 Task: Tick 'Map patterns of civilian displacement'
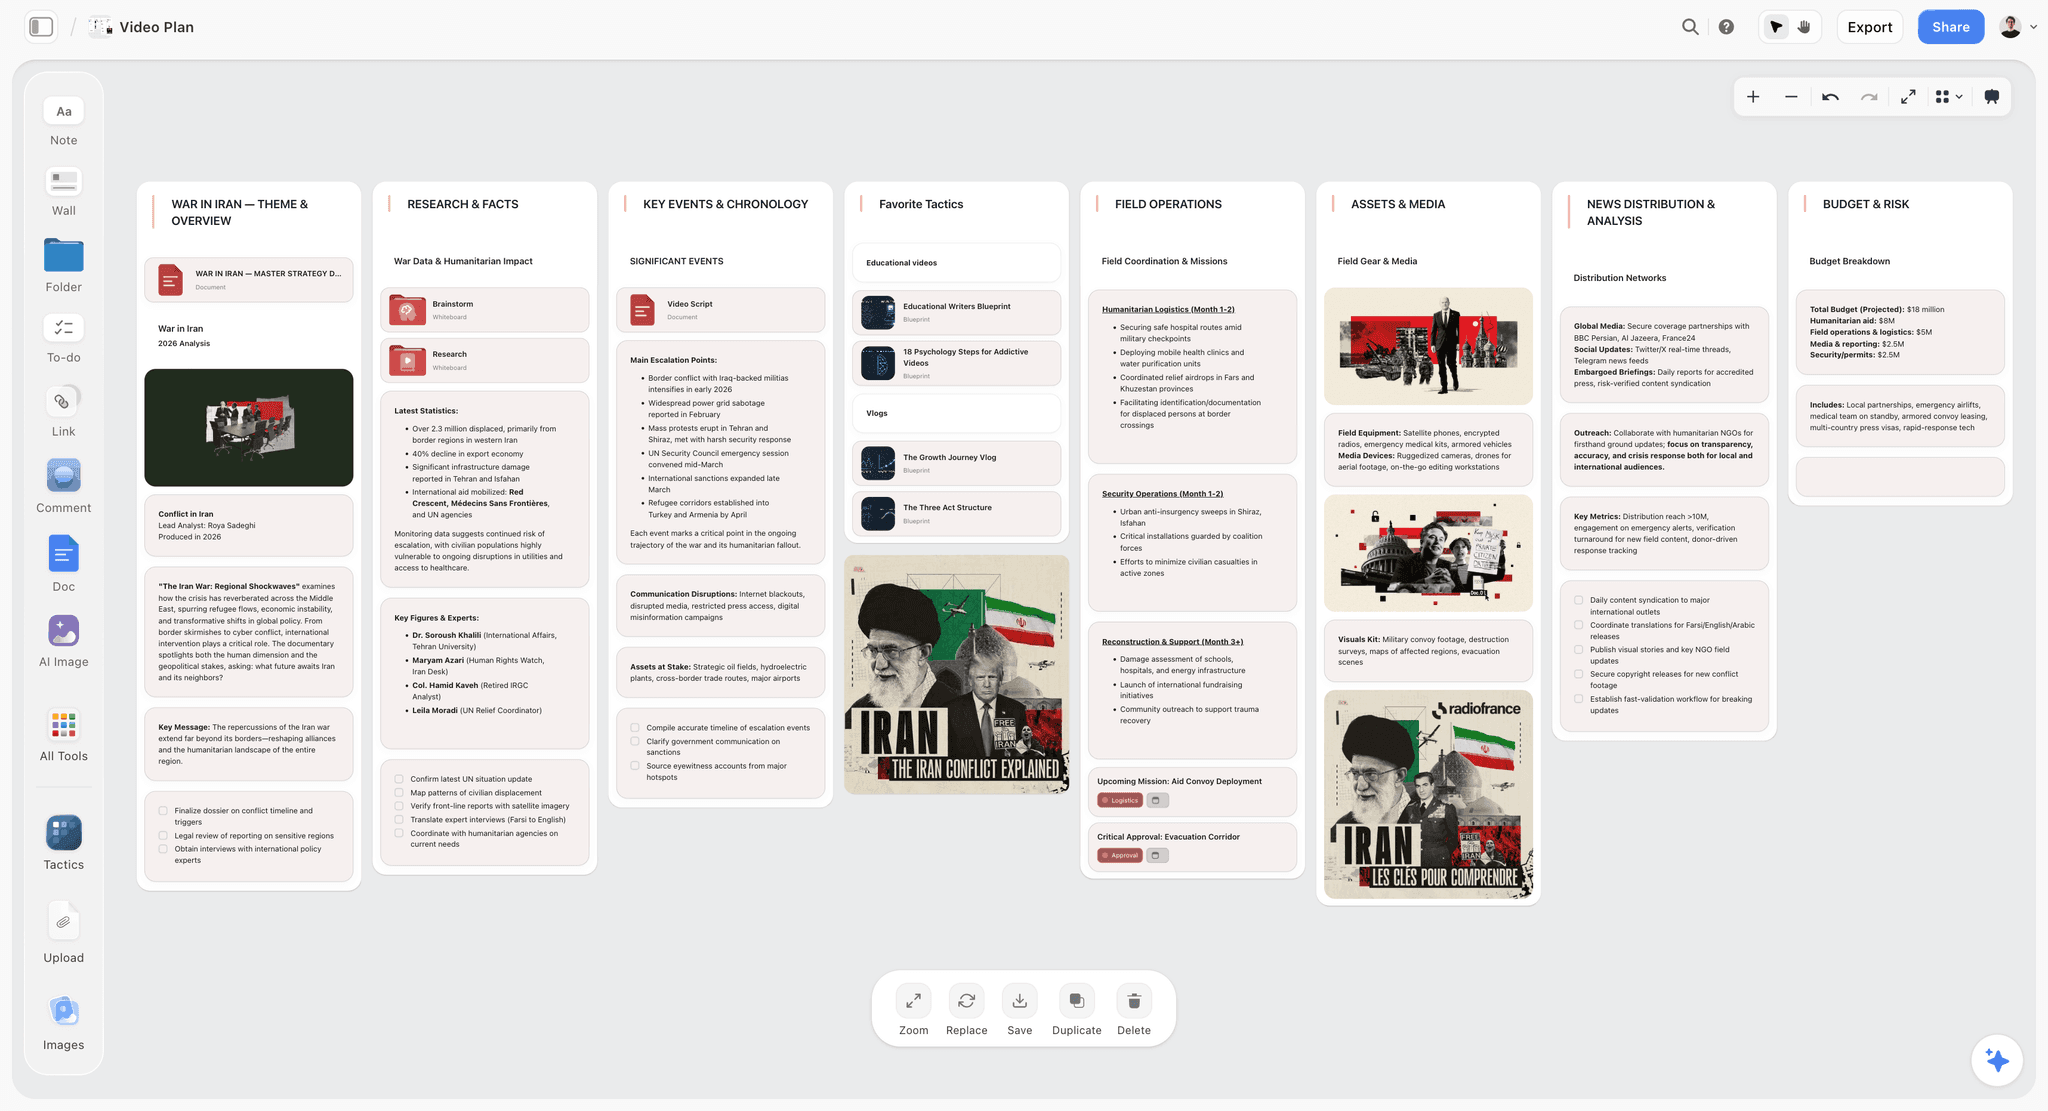(x=399, y=792)
